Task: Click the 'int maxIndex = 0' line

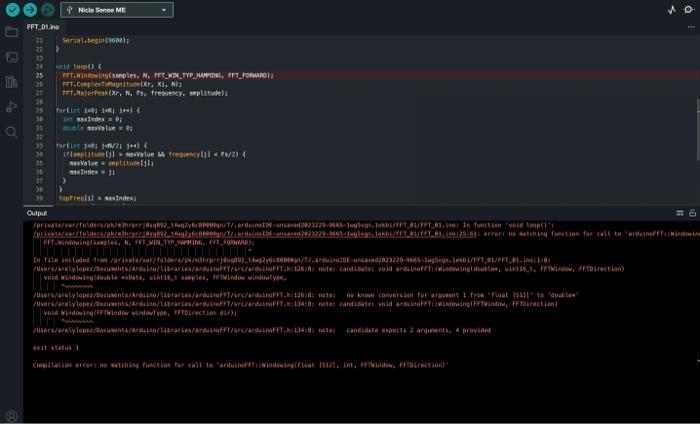Action: pyautogui.click(x=92, y=119)
